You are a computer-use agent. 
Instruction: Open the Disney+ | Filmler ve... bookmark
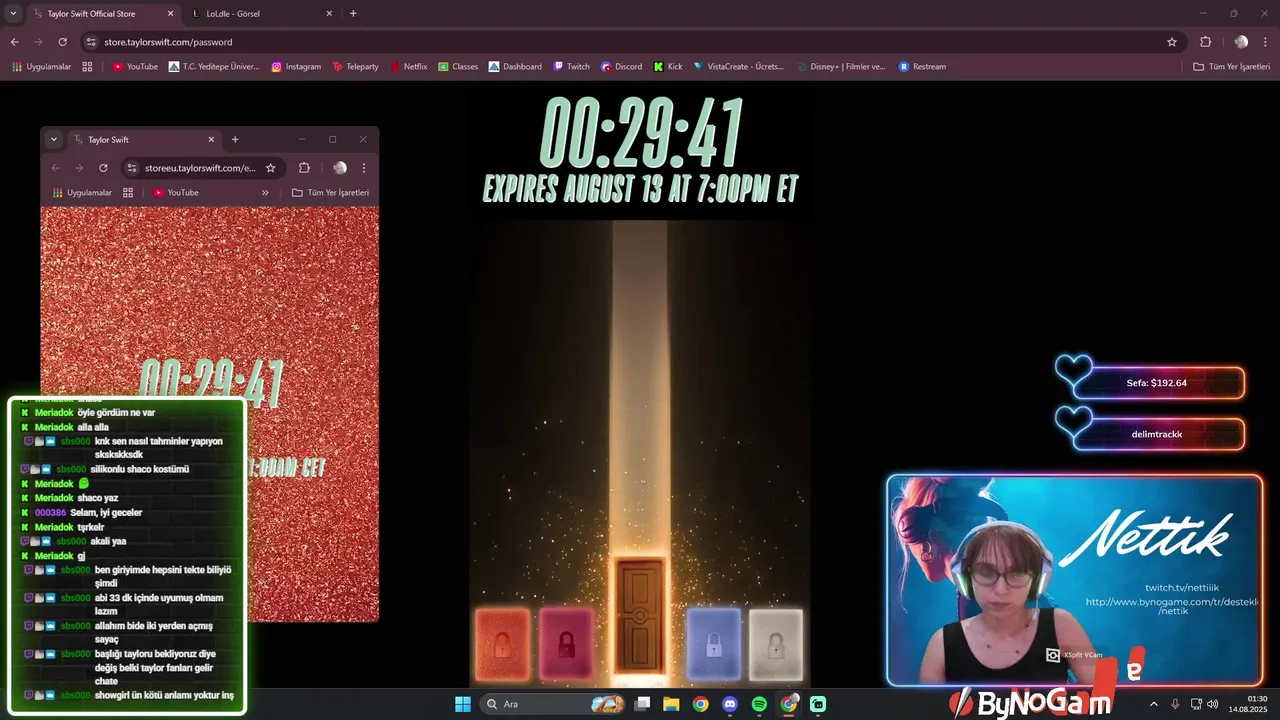tap(841, 67)
